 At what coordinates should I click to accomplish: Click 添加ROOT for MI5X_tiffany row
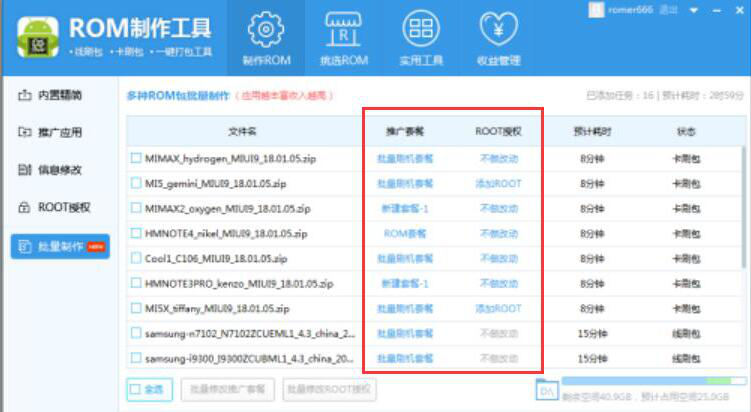click(499, 309)
